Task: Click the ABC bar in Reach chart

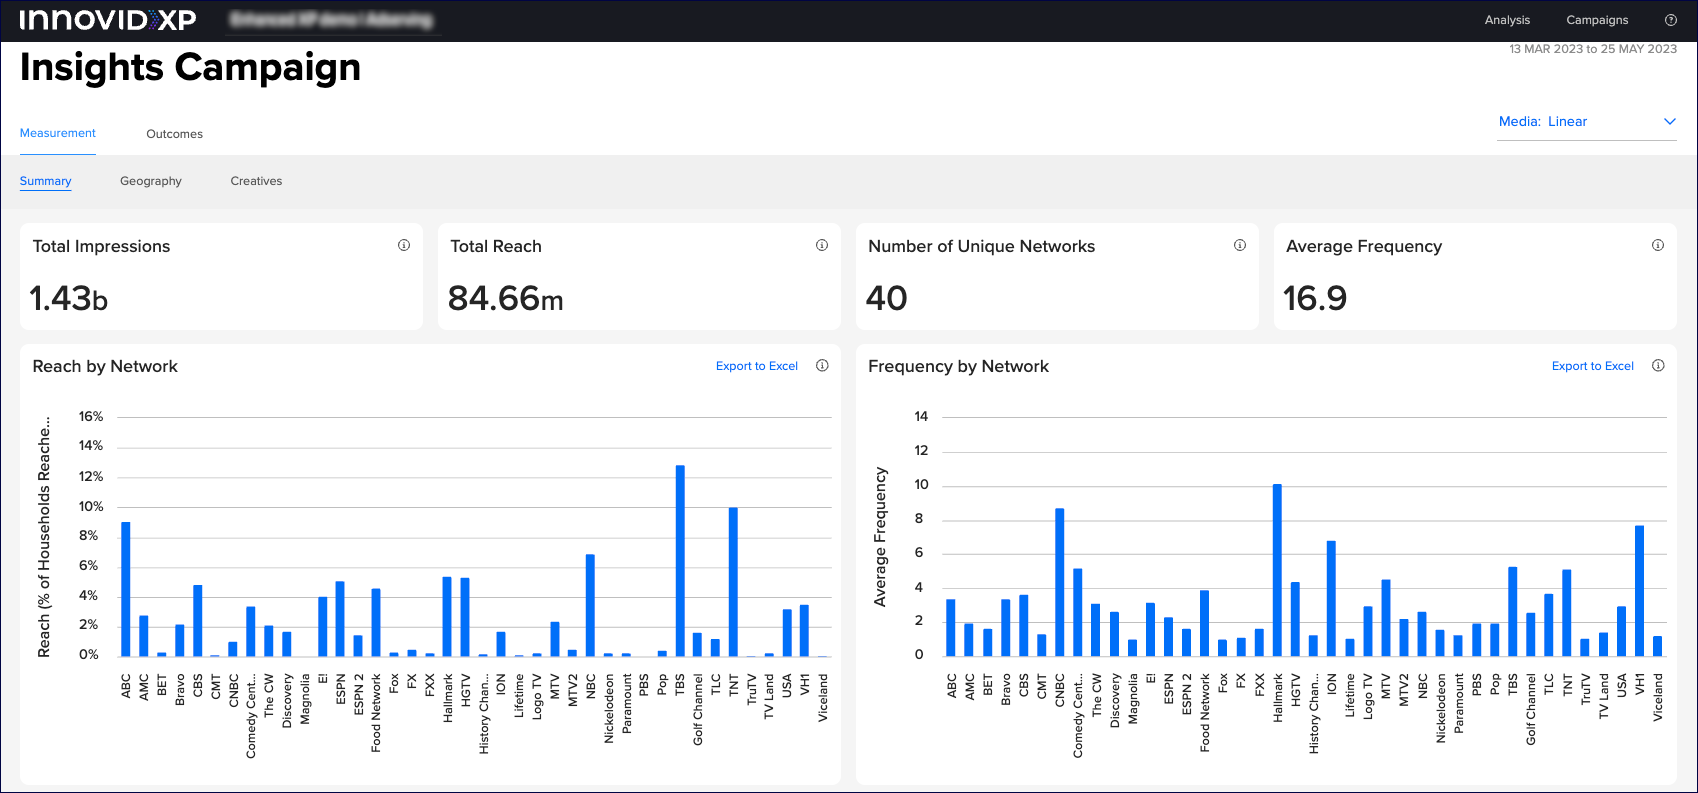Action: tap(126, 589)
